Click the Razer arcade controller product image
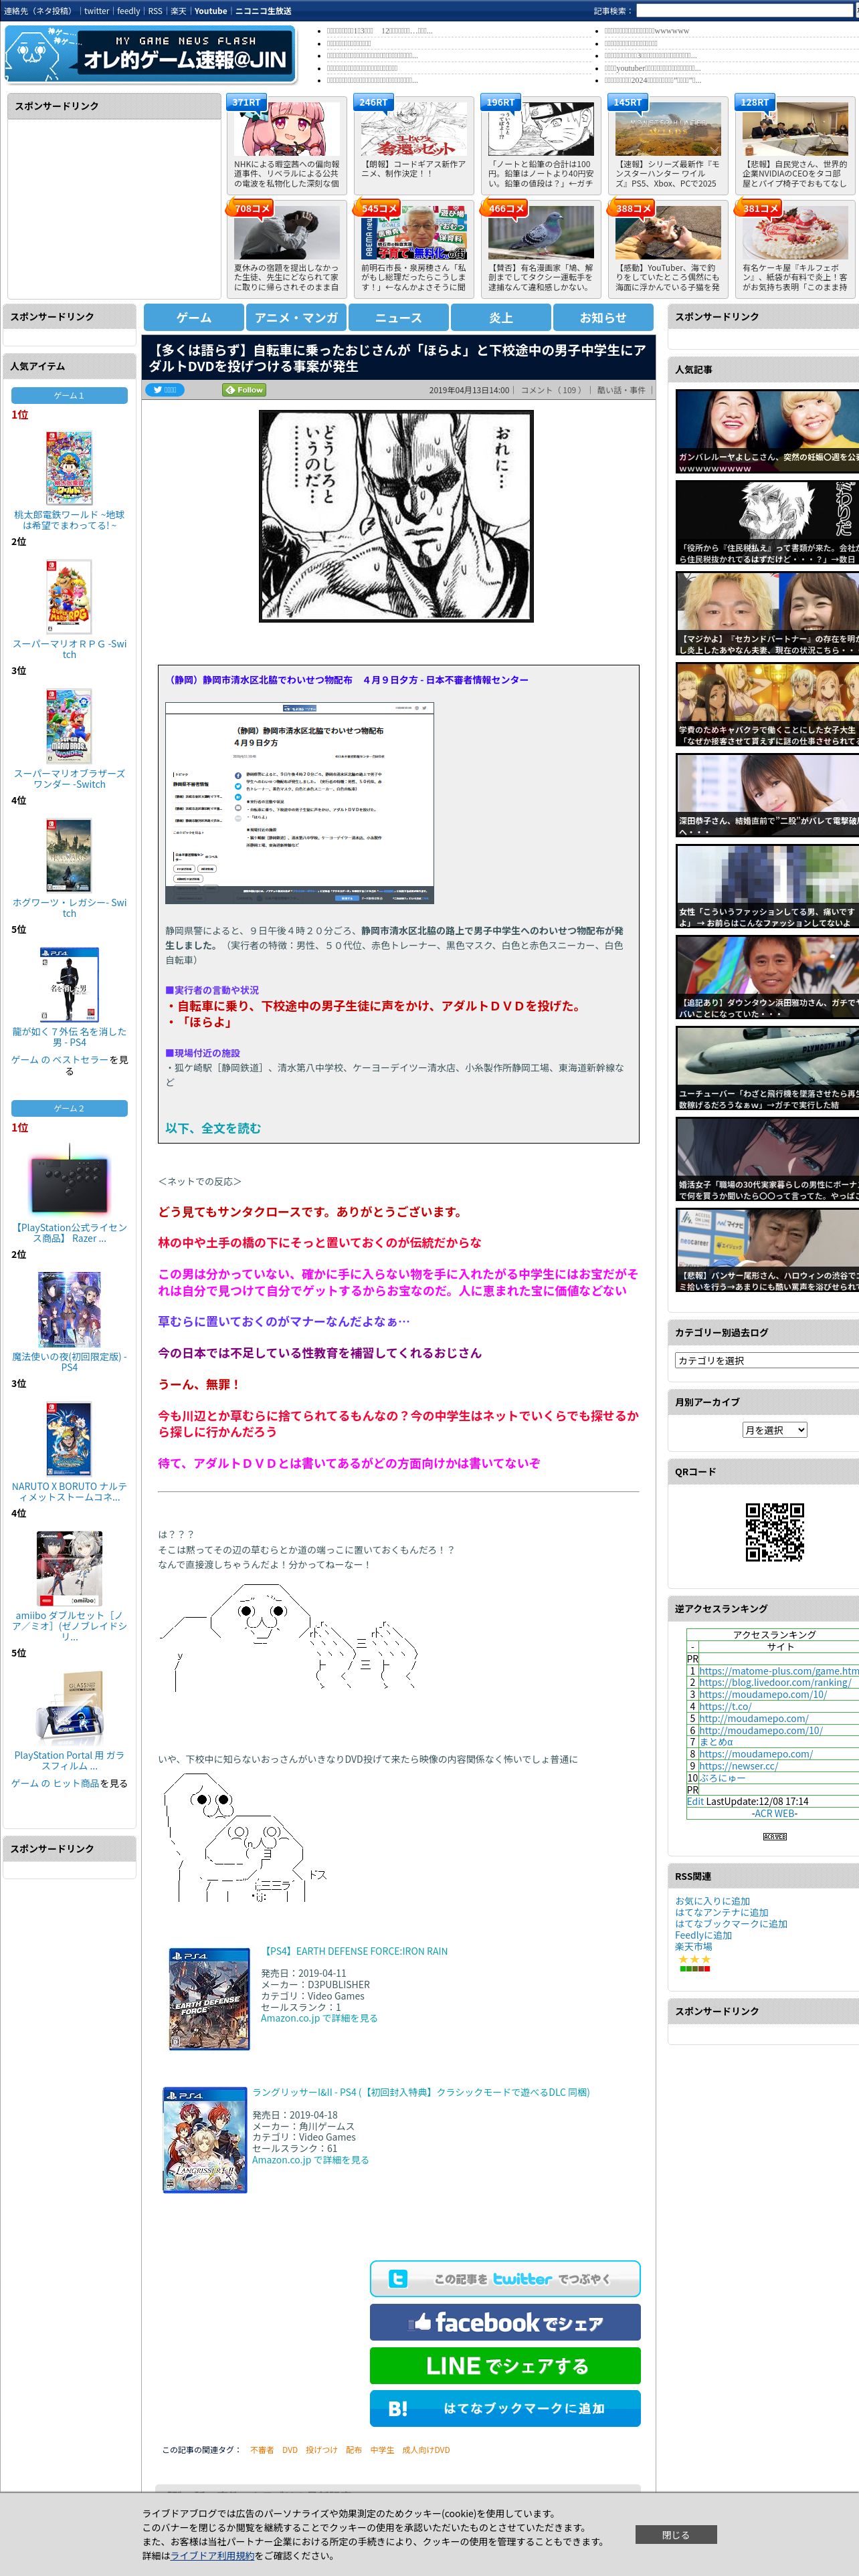This screenshot has height=2576, width=859. pos(69,1180)
